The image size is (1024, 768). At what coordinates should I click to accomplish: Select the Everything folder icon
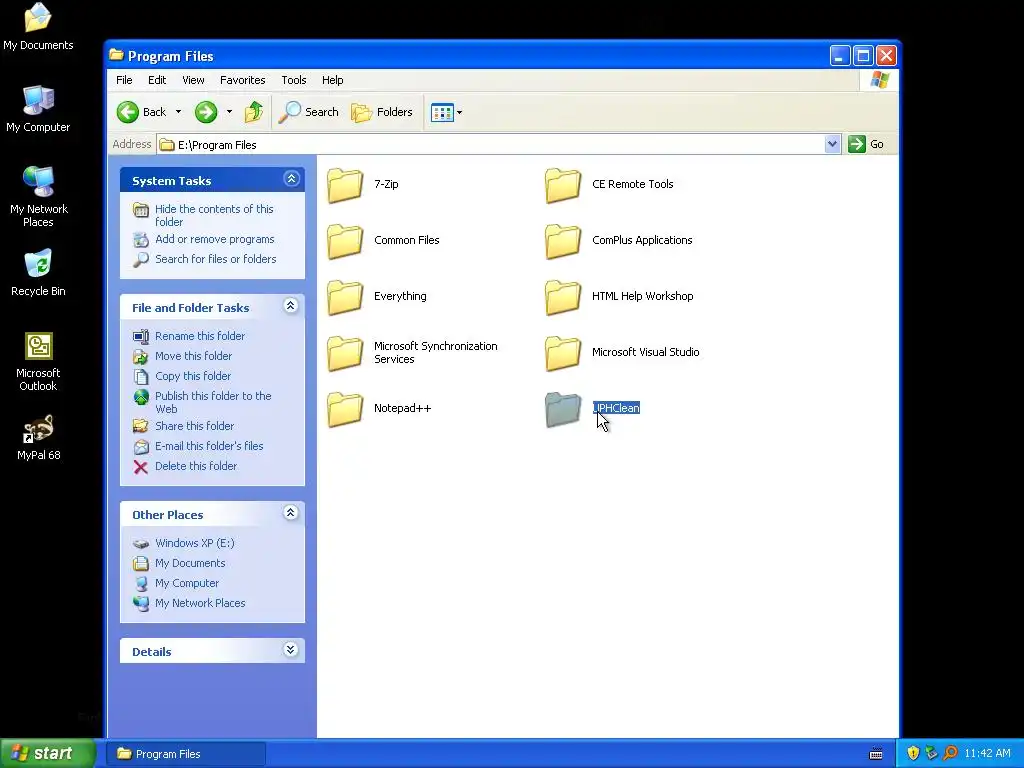coord(345,297)
